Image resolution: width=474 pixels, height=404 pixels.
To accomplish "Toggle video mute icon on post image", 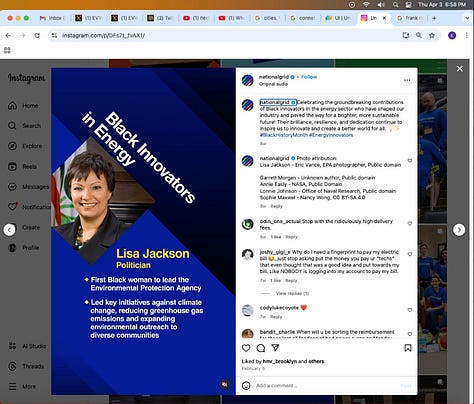I will click(x=225, y=384).
